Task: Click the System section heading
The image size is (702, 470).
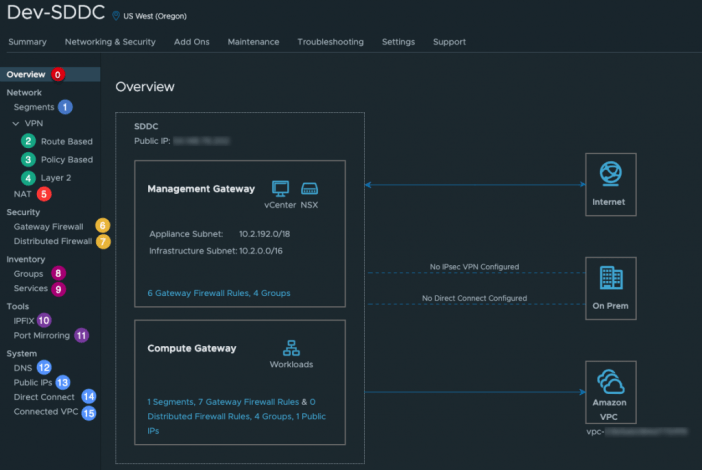Action: tap(21, 353)
